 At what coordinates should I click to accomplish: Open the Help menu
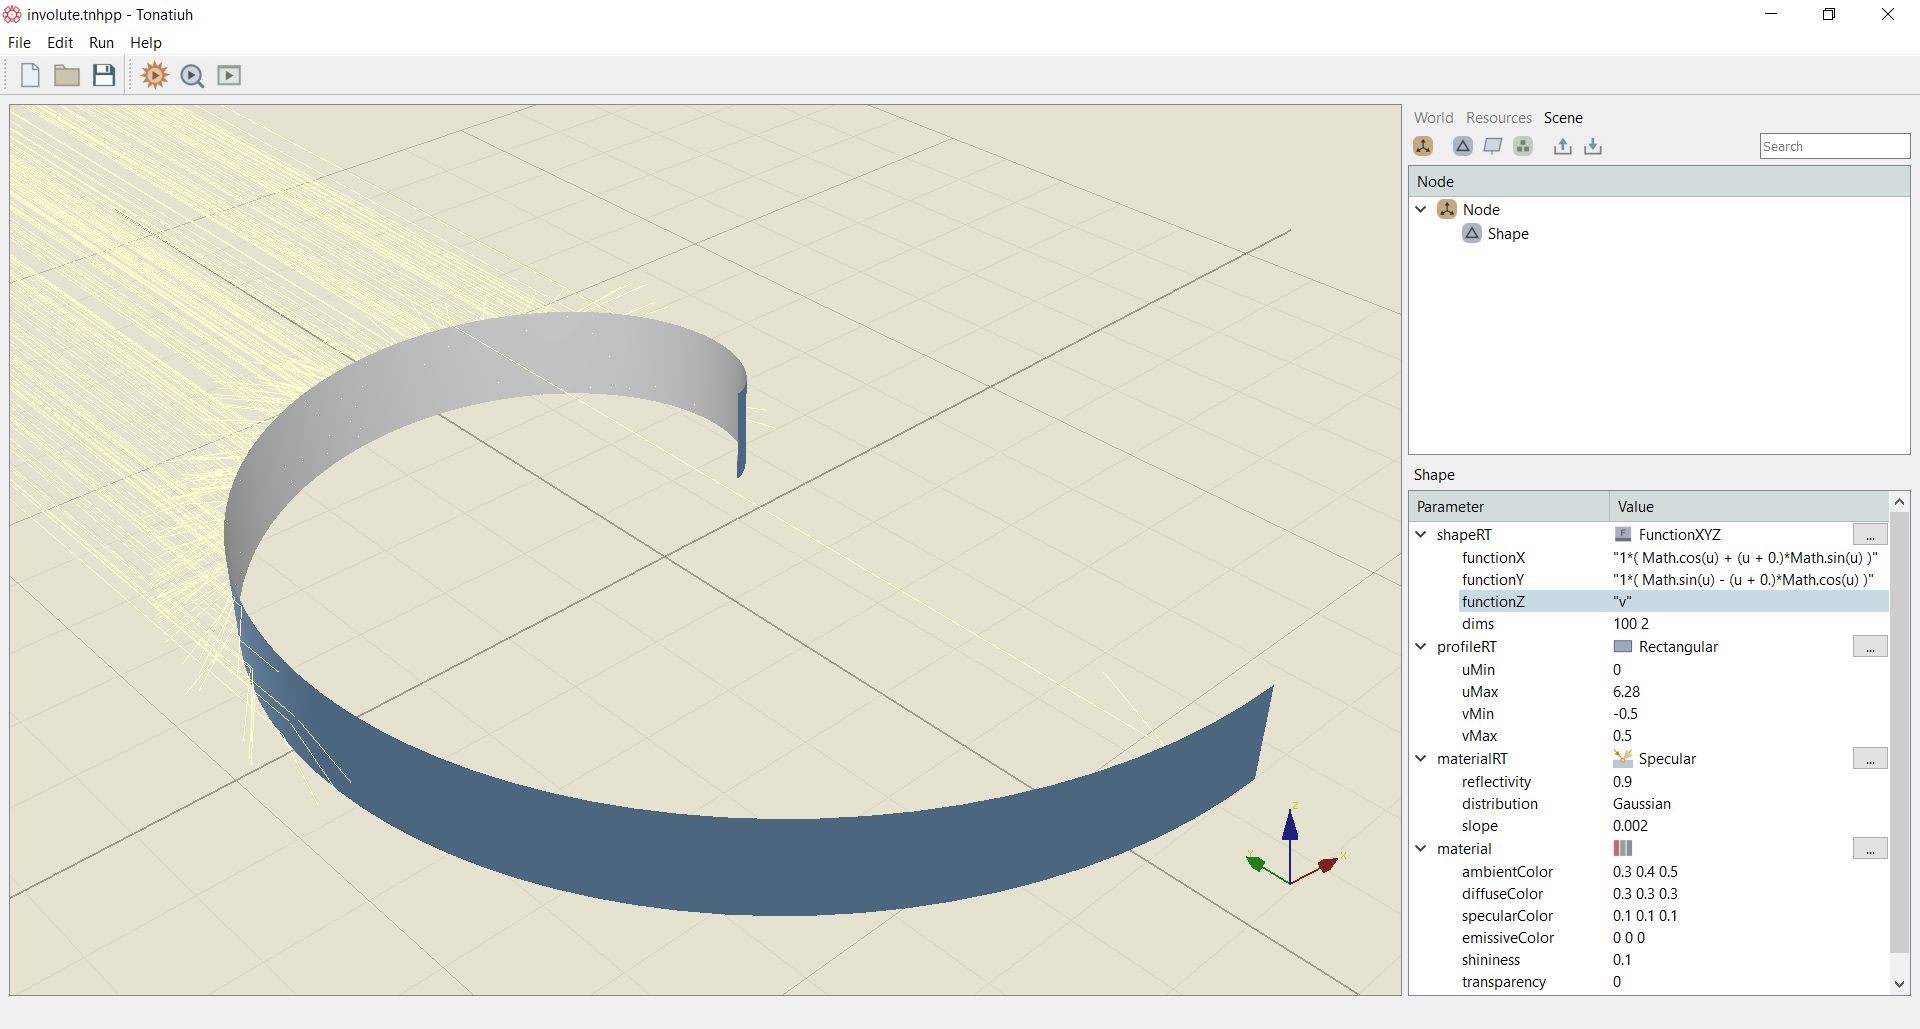tap(146, 42)
